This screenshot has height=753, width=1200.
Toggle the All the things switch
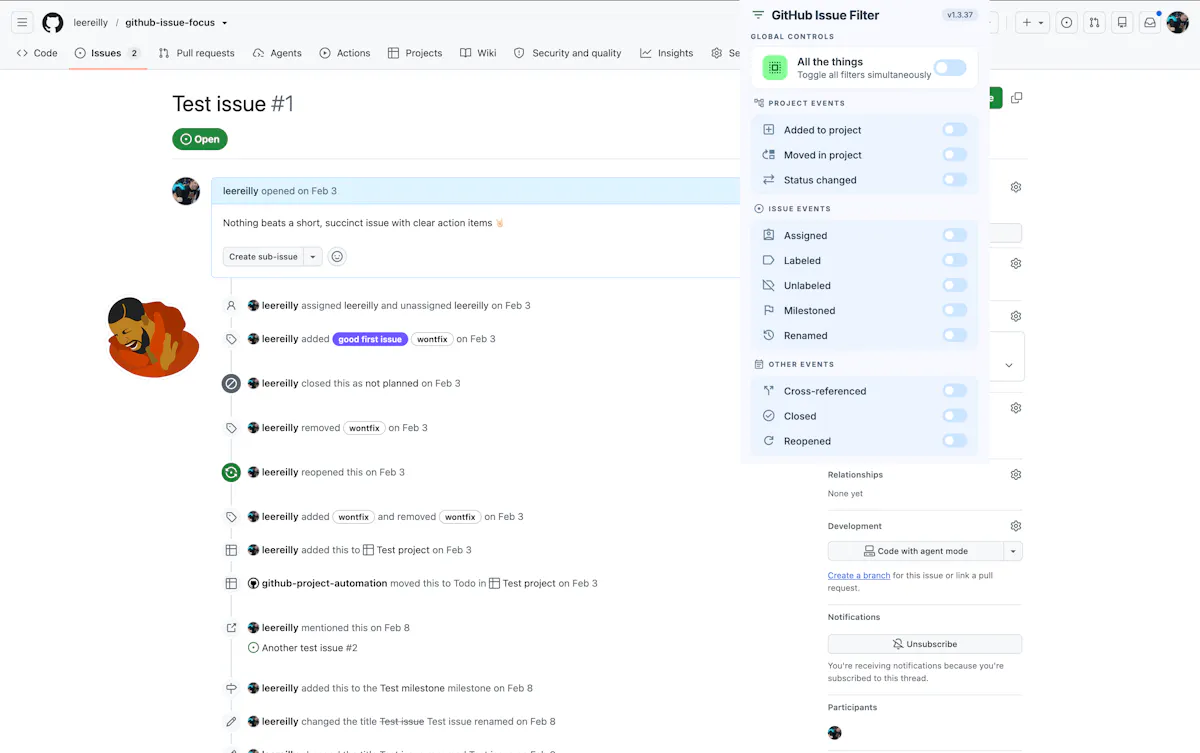[950, 68]
